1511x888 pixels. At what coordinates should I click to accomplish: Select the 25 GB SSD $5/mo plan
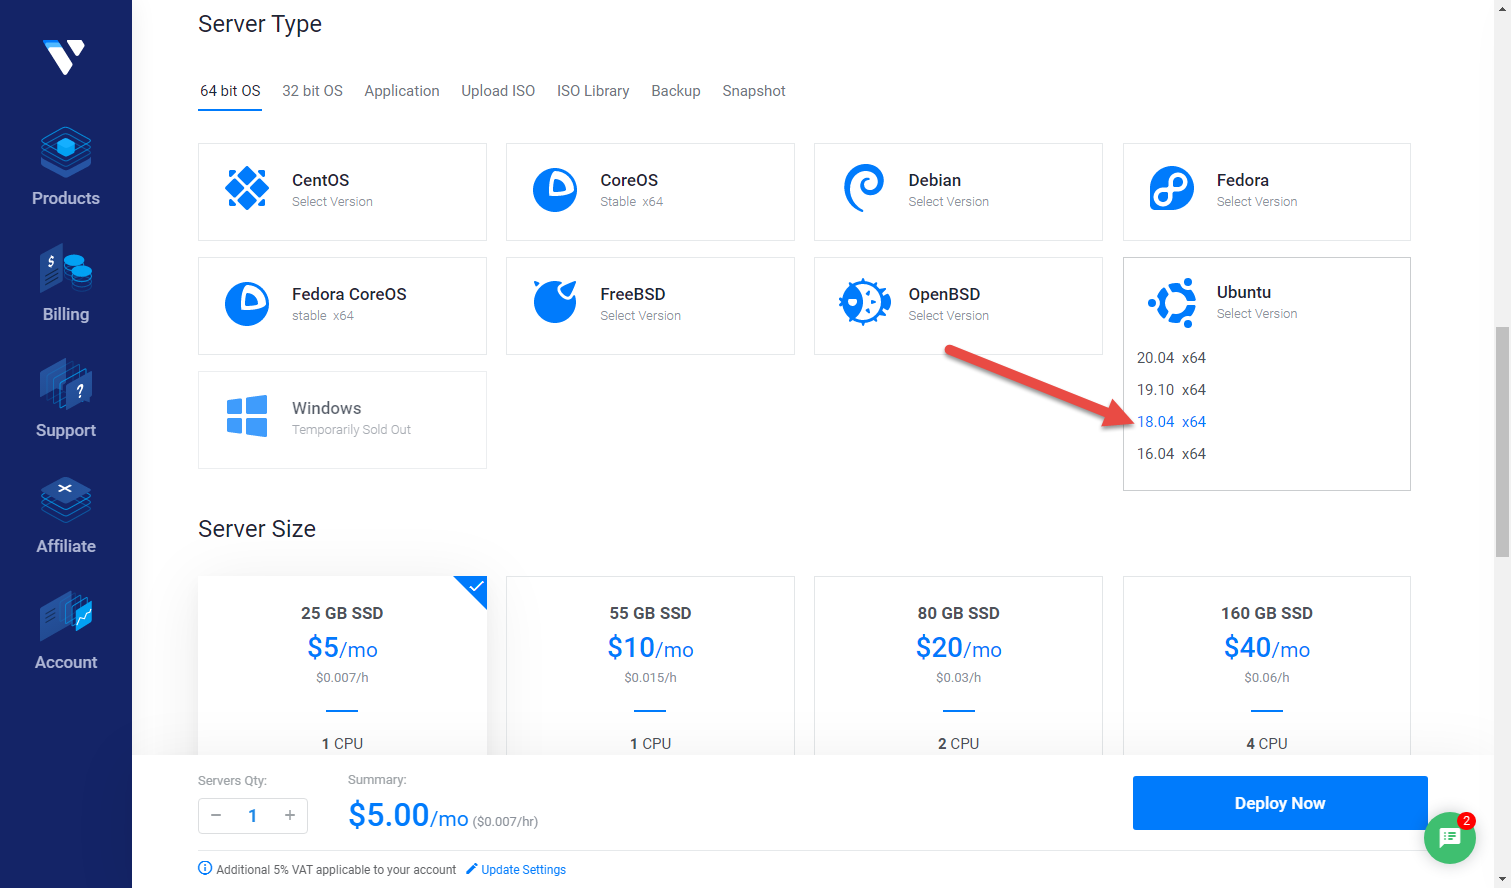342,665
